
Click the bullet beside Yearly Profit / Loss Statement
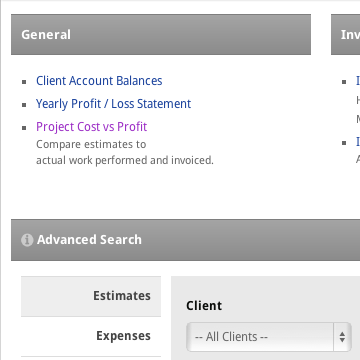tap(24, 105)
